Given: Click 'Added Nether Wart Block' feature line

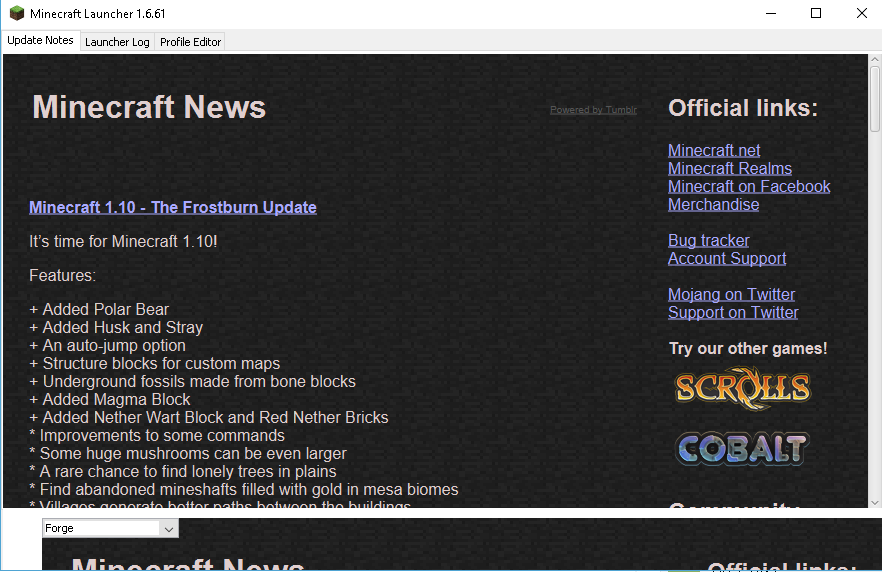Looking at the screenshot, I should [x=209, y=417].
